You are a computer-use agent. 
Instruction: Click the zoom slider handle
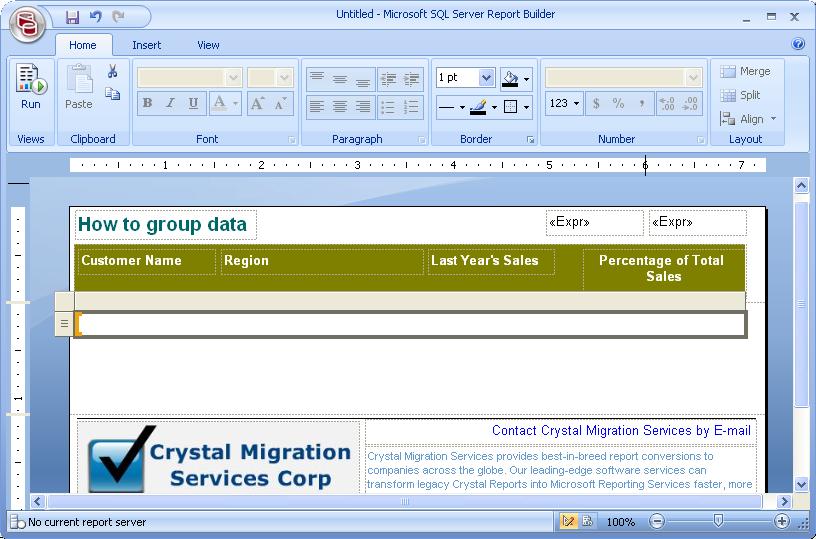pyautogui.click(x=718, y=520)
